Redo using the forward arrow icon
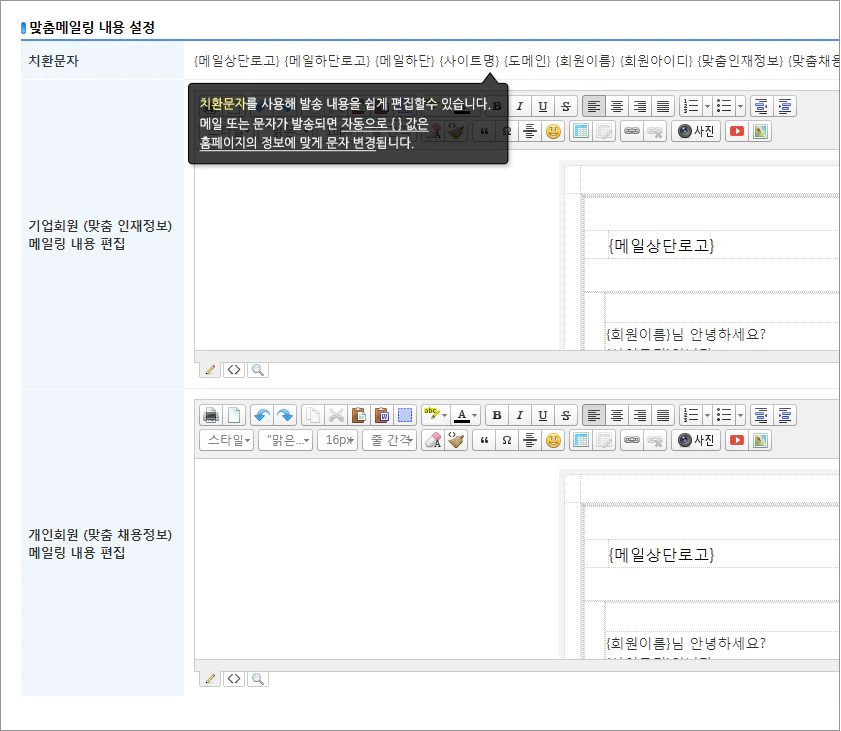The height and width of the screenshot is (731, 841). [285, 415]
